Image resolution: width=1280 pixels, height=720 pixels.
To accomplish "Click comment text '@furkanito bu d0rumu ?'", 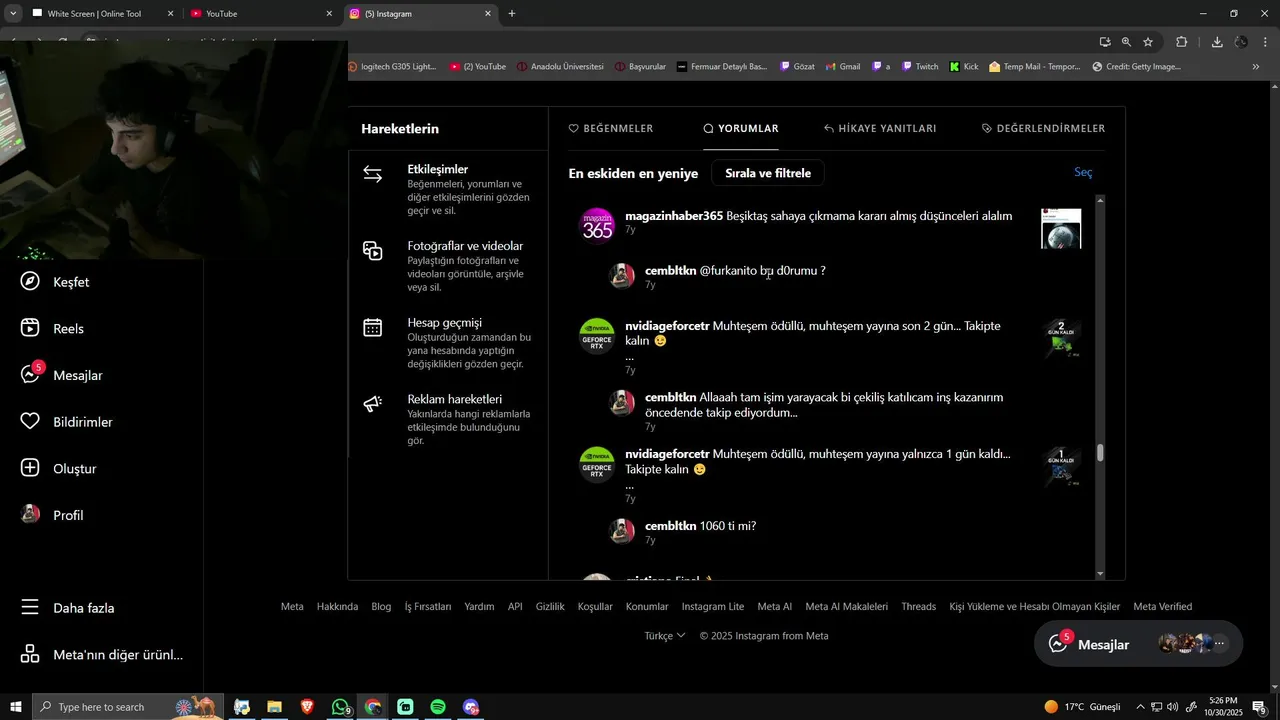I will pyautogui.click(x=762, y=271).
